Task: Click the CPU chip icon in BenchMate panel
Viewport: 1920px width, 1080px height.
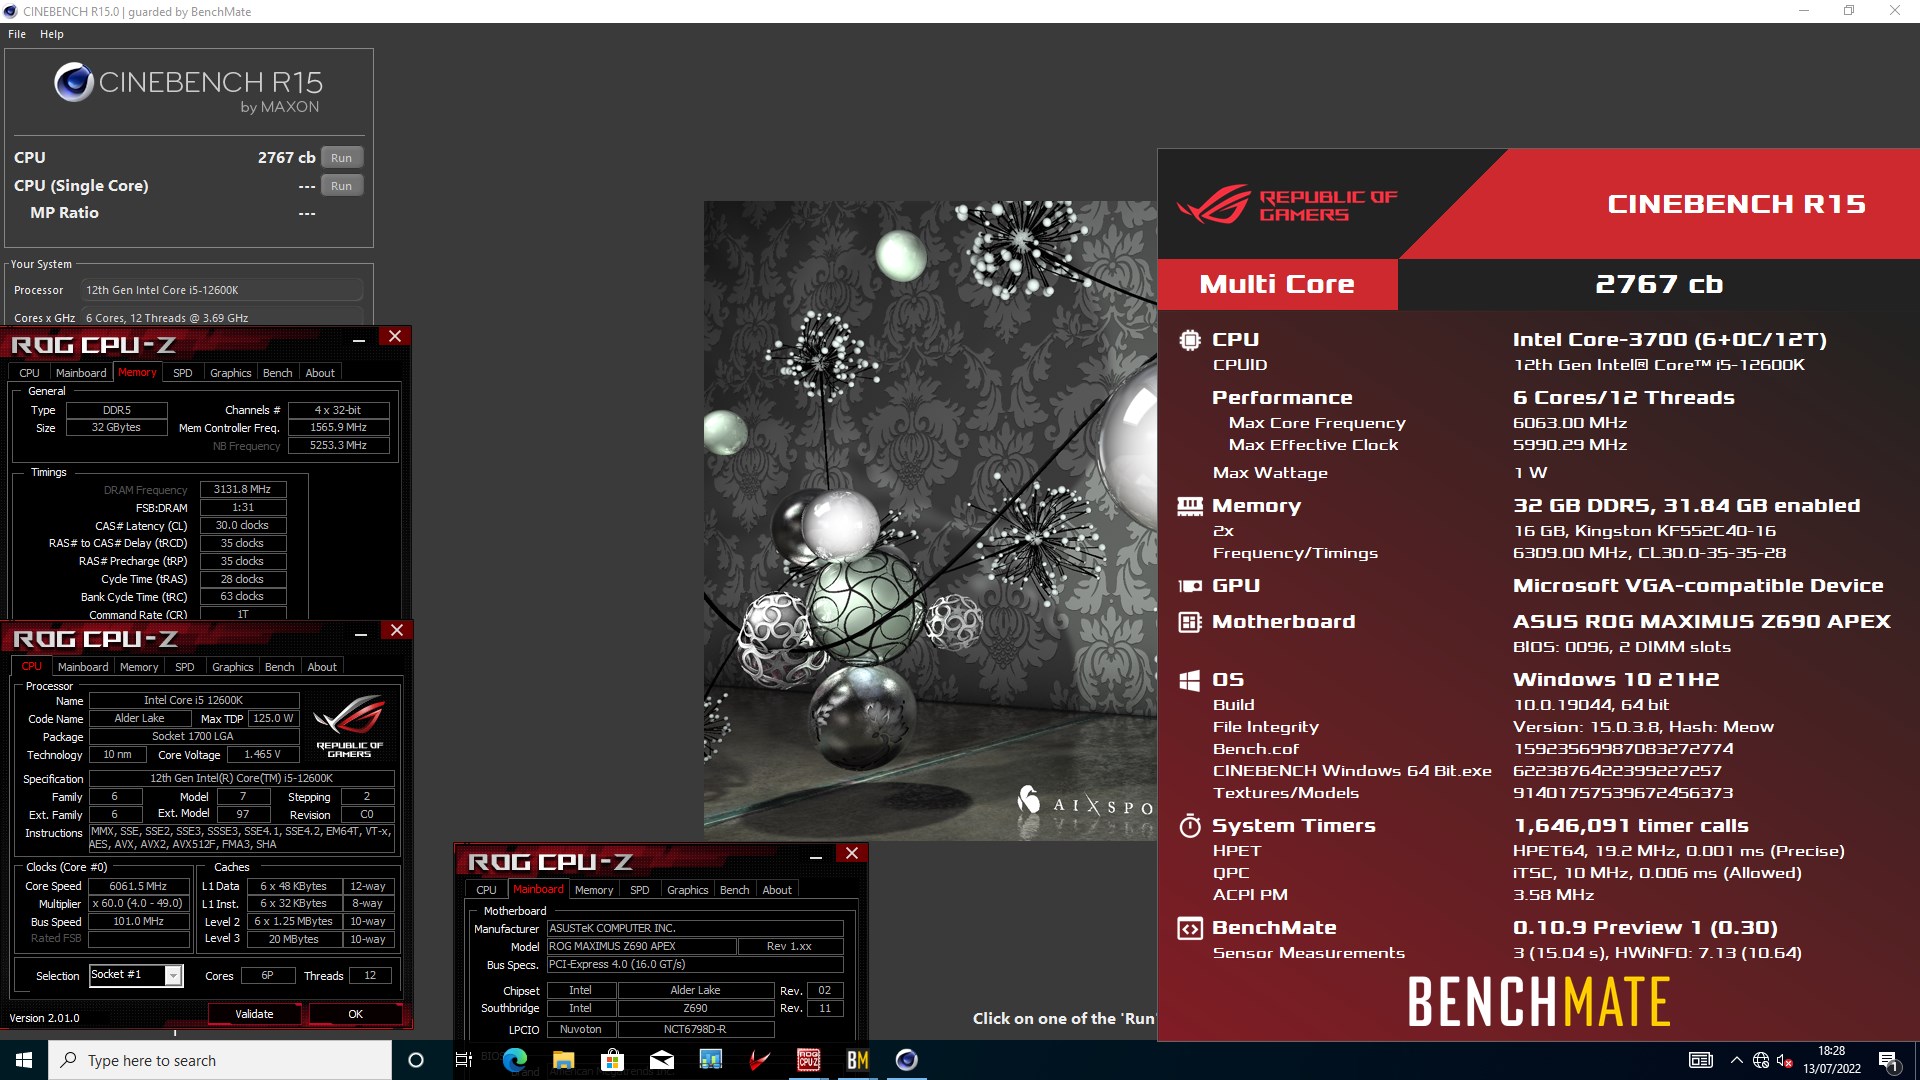Action: [x=1189, y=340]
